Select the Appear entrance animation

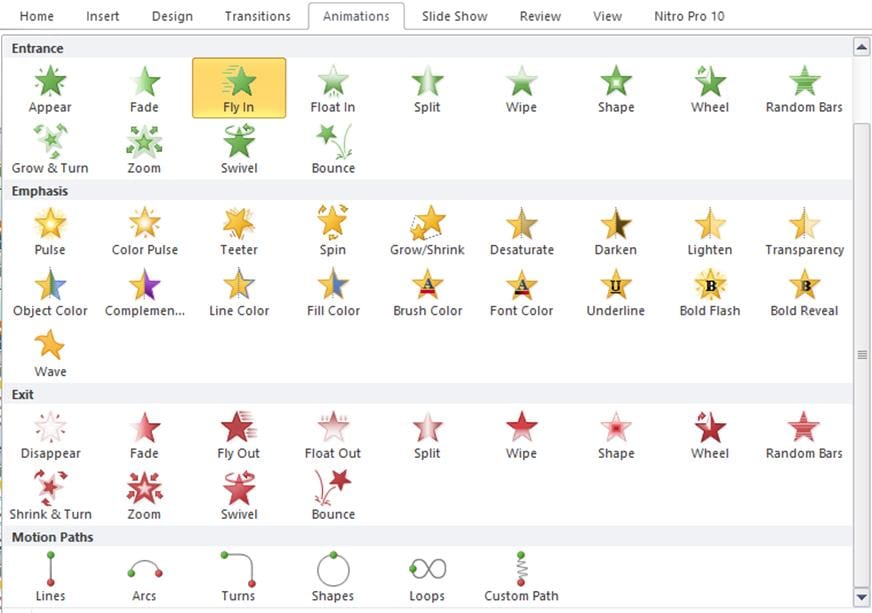click(x=50, y=87)
